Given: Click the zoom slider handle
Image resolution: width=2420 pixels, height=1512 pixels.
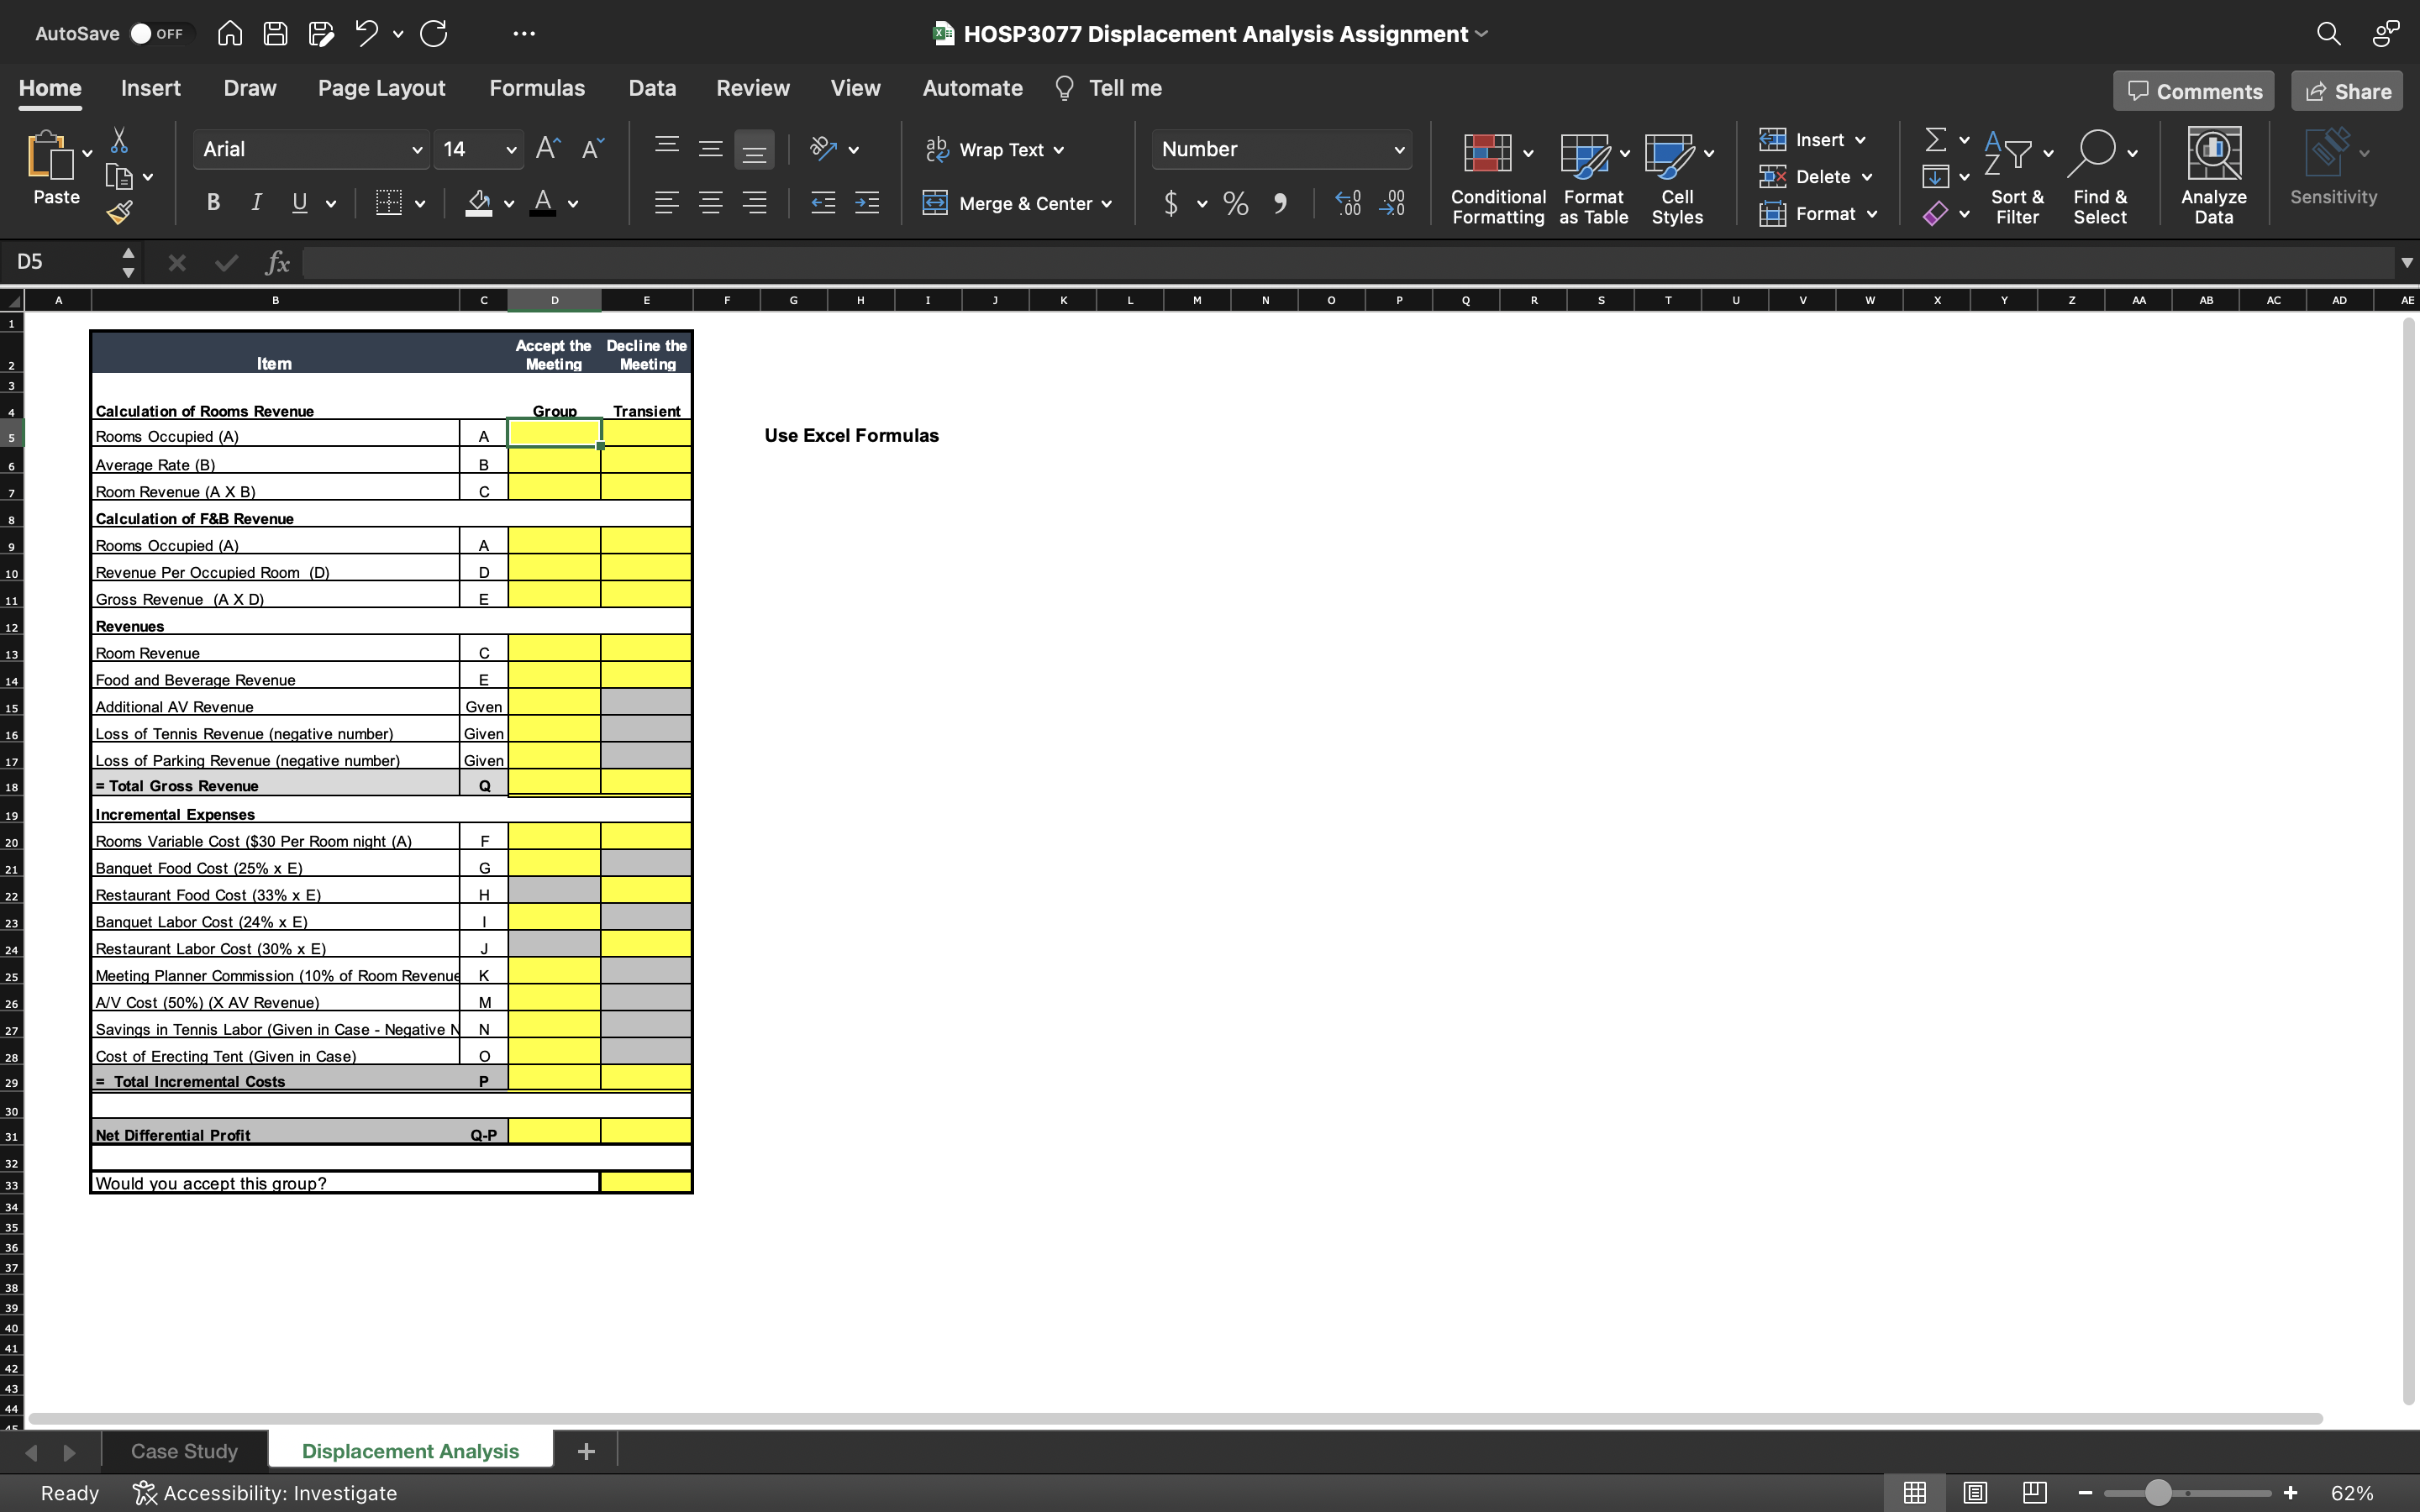Looking at the screenshot, I should tap(2158, 1493).
